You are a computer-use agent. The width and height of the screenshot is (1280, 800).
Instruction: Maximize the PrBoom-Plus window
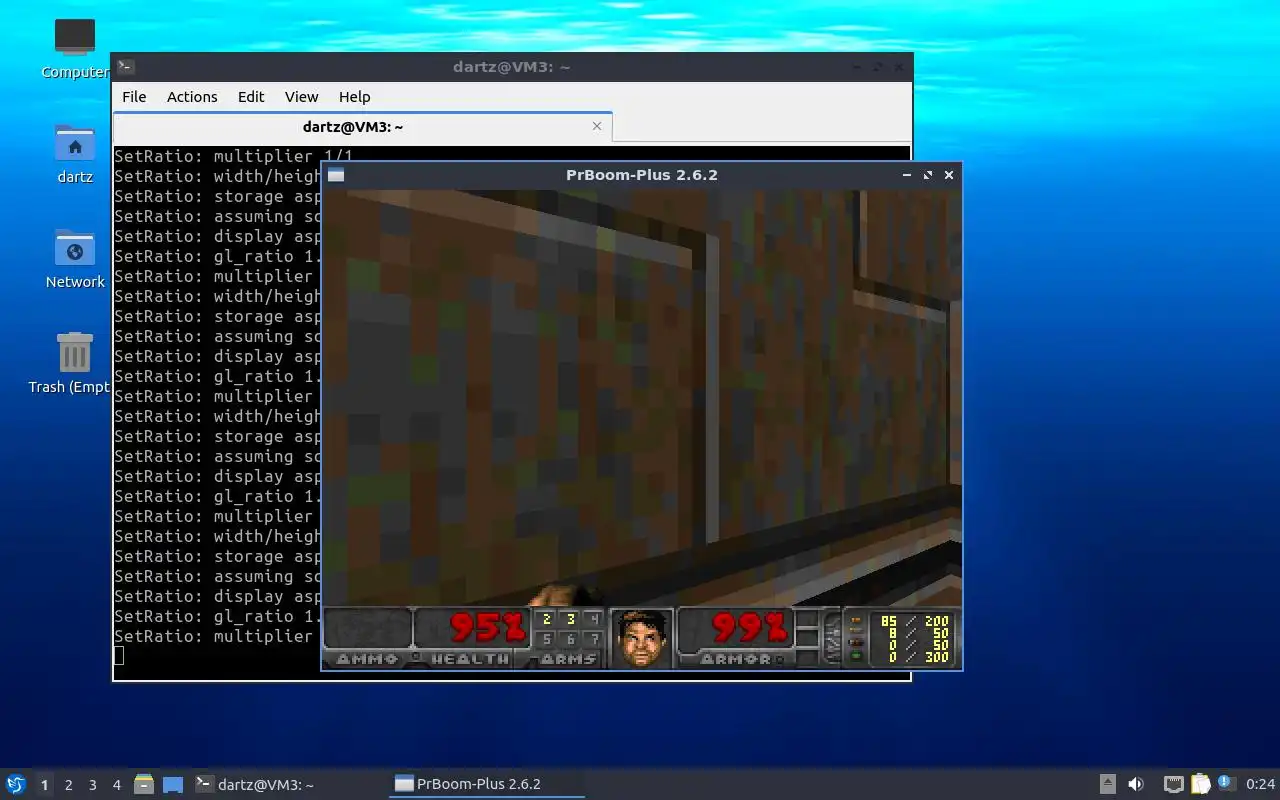928,175
